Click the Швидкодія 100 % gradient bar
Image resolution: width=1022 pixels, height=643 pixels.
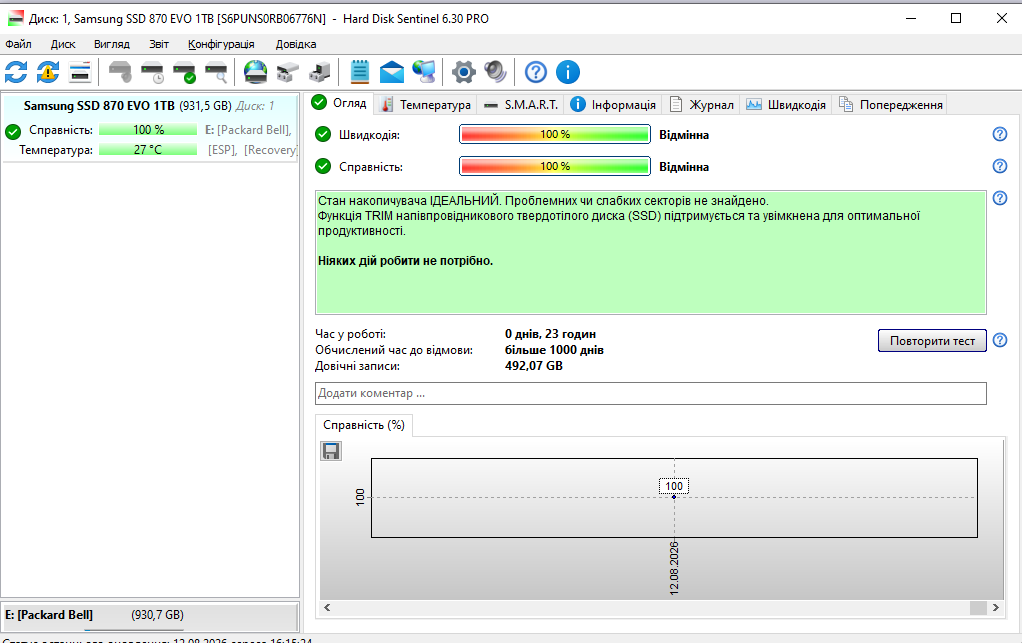555,134
